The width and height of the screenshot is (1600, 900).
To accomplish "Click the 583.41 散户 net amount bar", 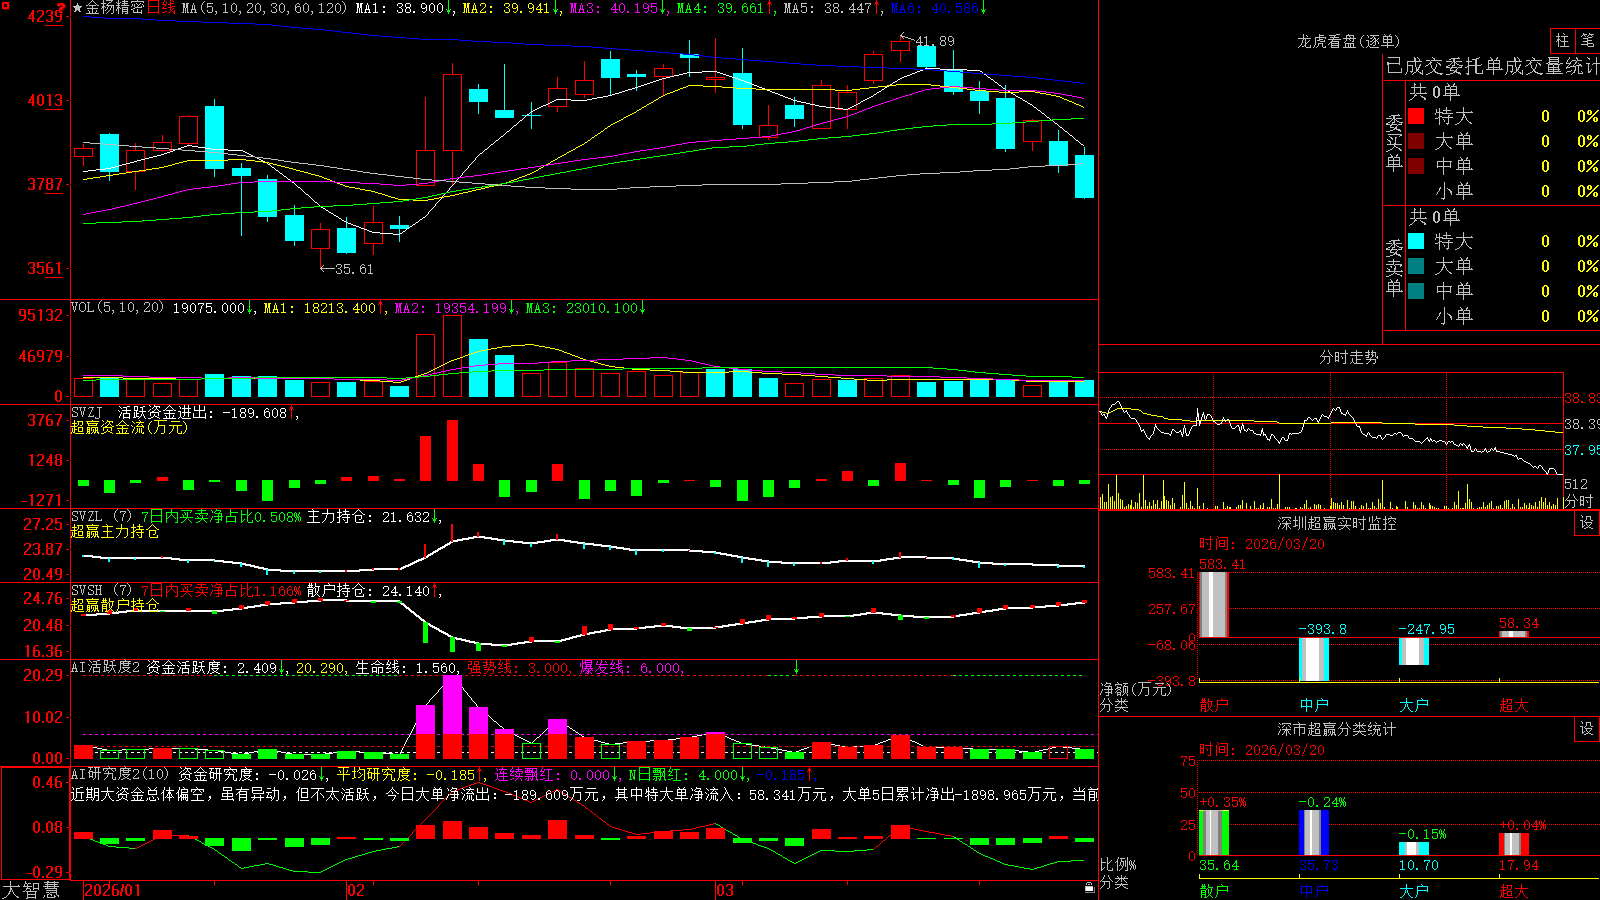I will (x=1214, y=604).
